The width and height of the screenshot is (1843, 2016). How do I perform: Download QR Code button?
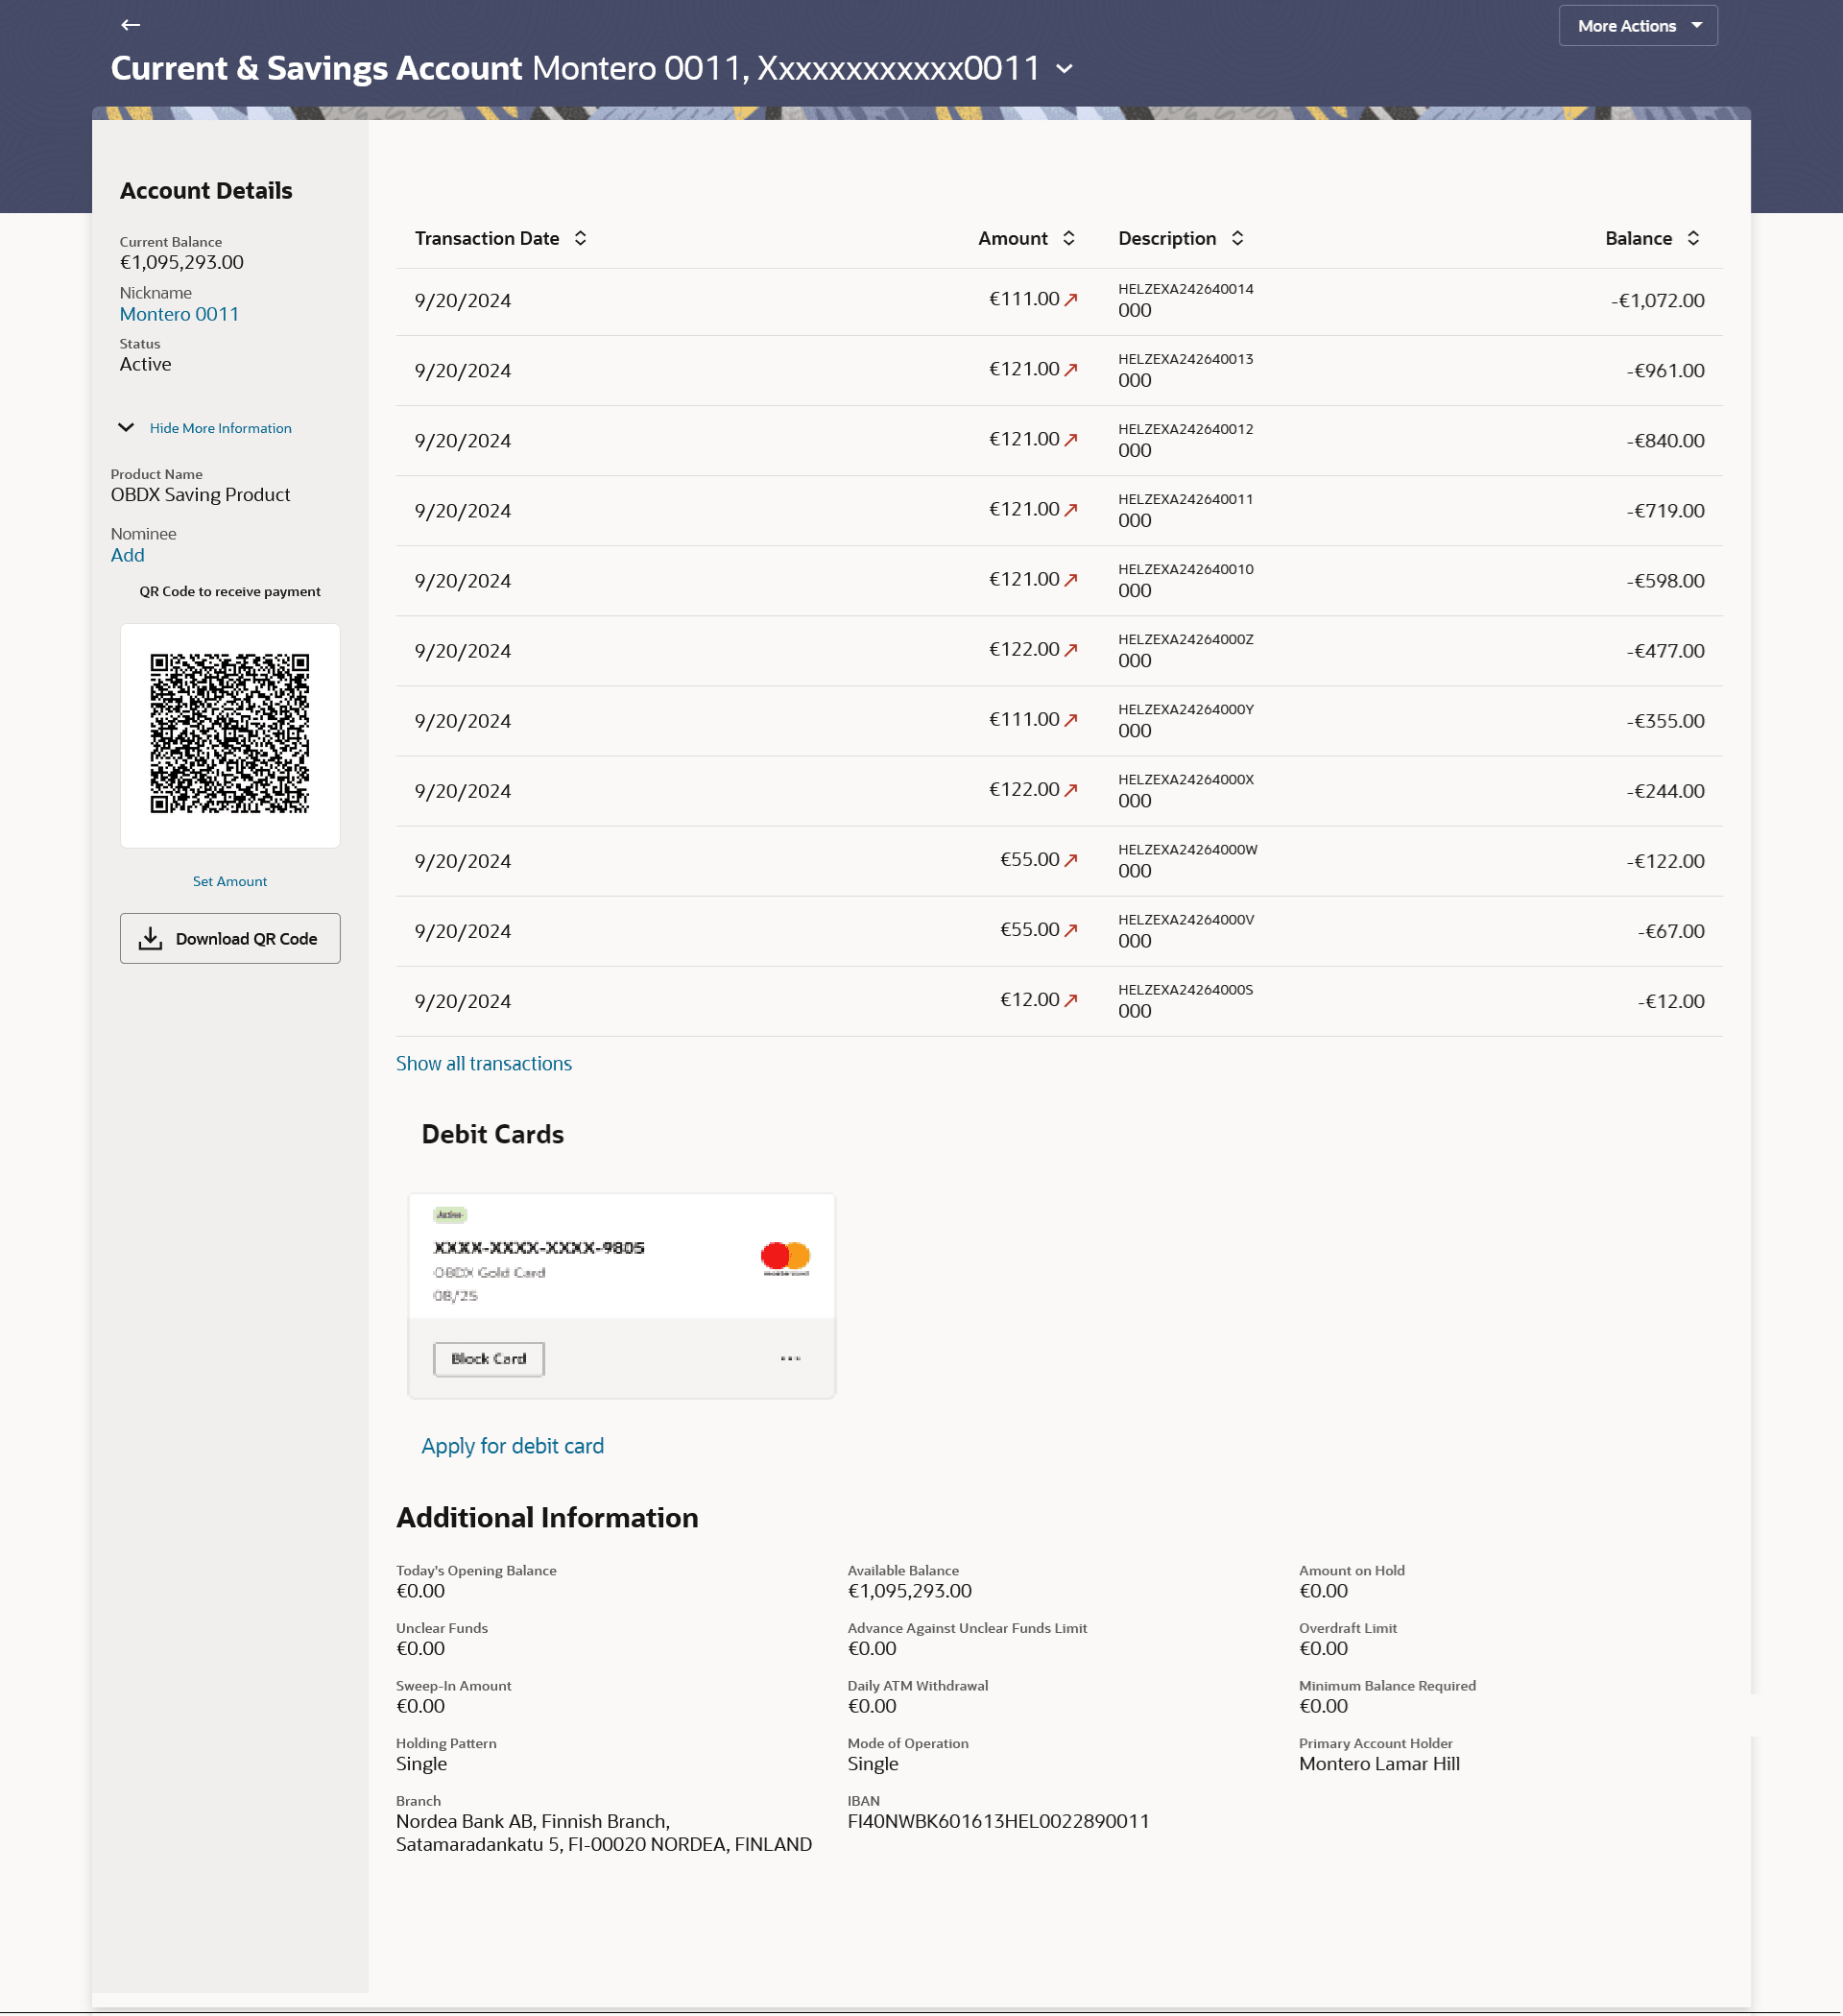[x=230, y=938]
